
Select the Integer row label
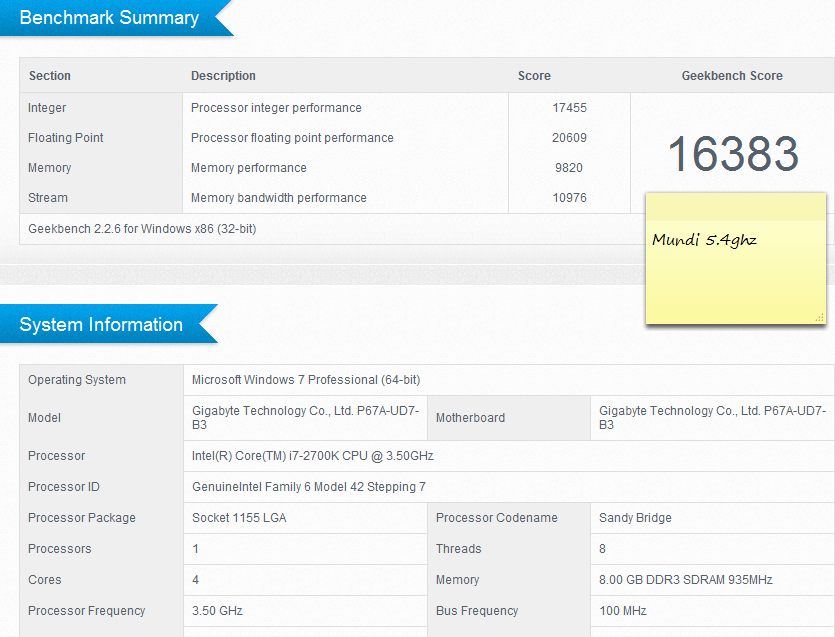(47, 108)
